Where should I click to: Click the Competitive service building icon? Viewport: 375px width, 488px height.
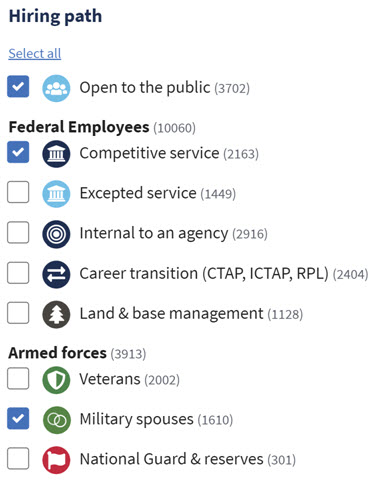coord(56,154)
